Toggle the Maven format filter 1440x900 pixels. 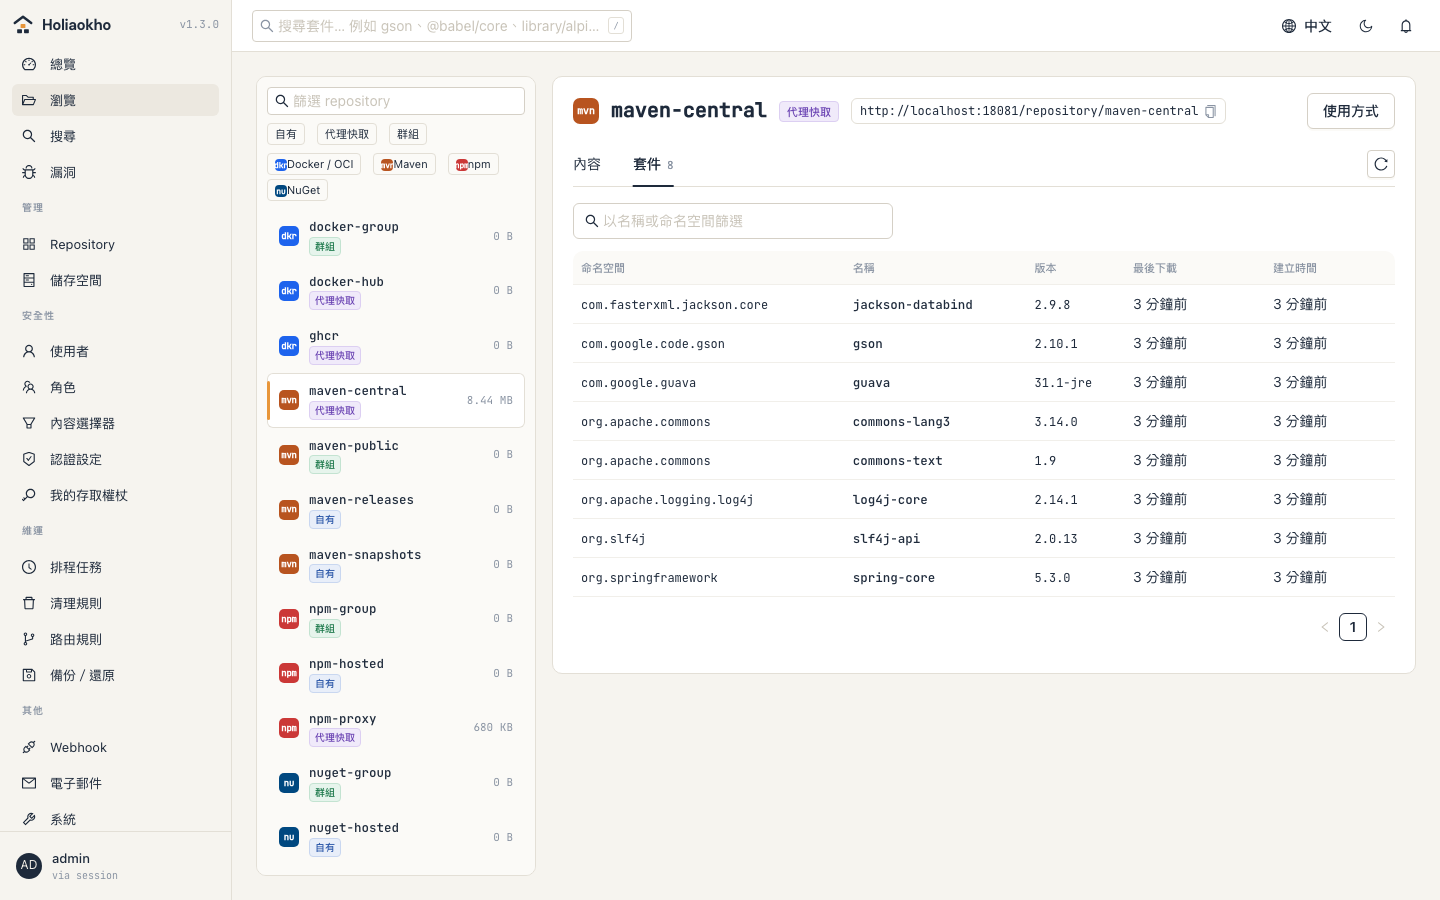tap(404, 164)
